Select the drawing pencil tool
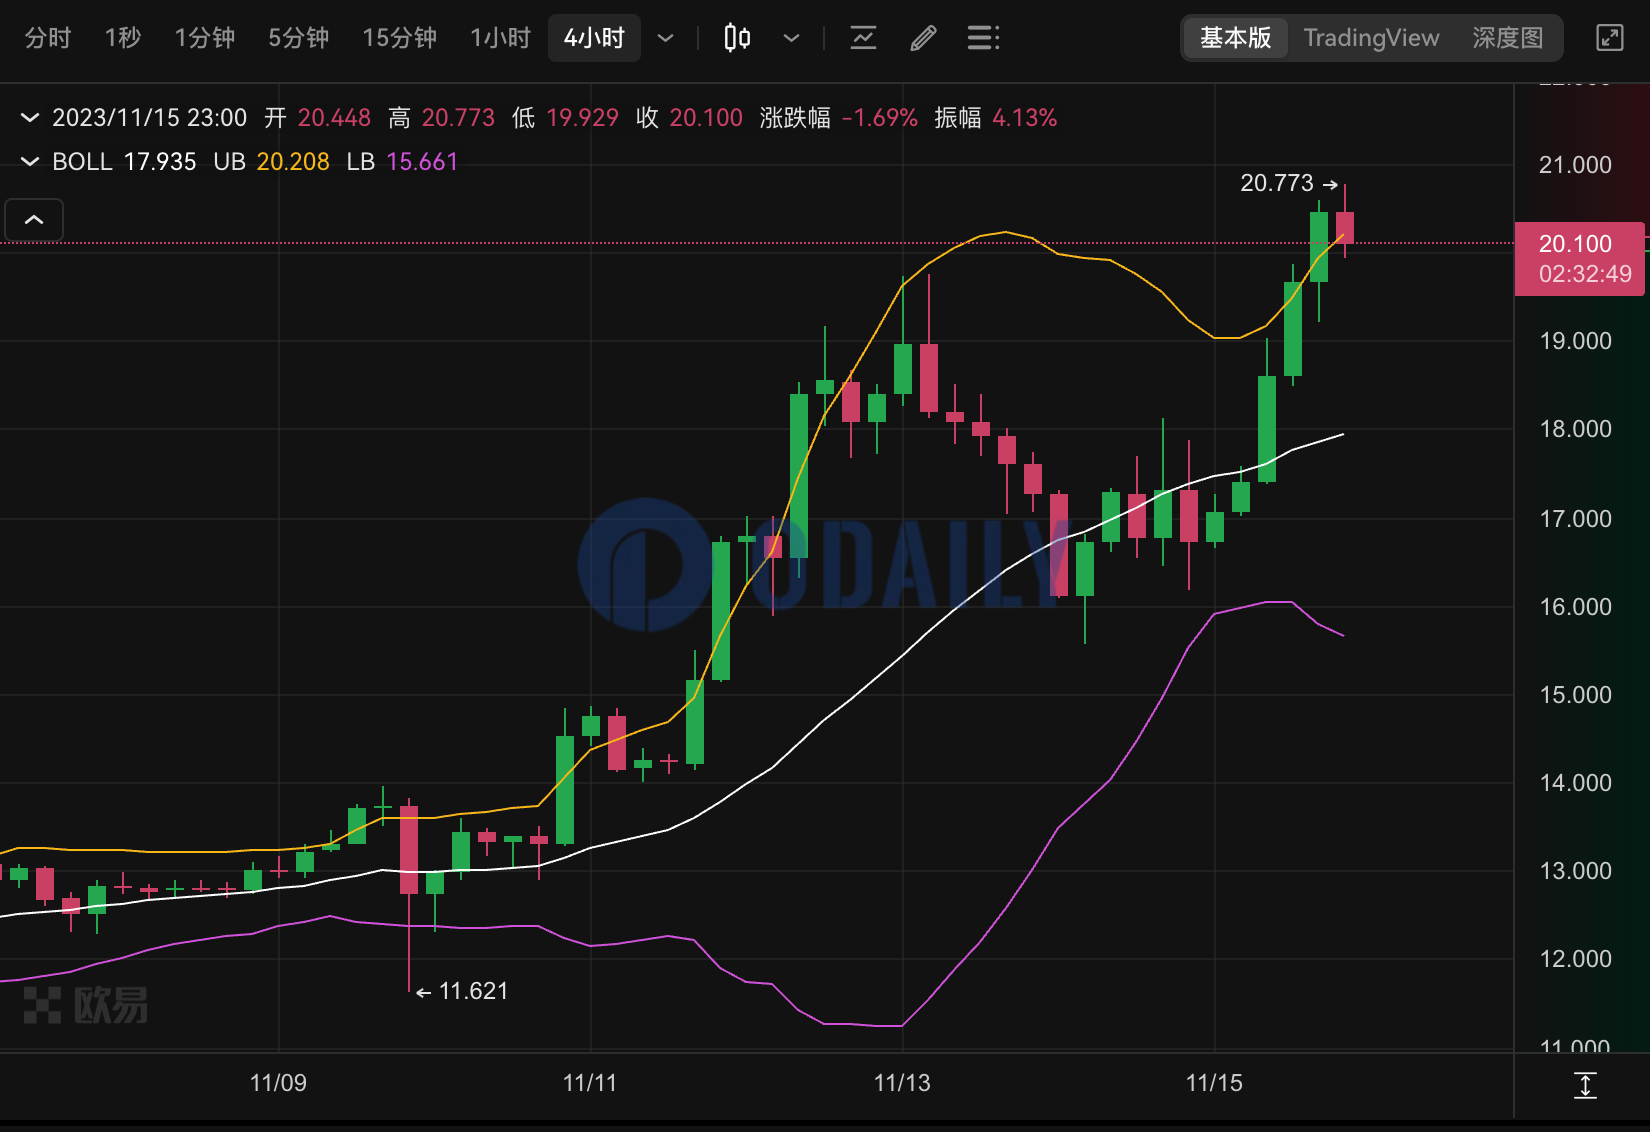 (x=923, y=38)
